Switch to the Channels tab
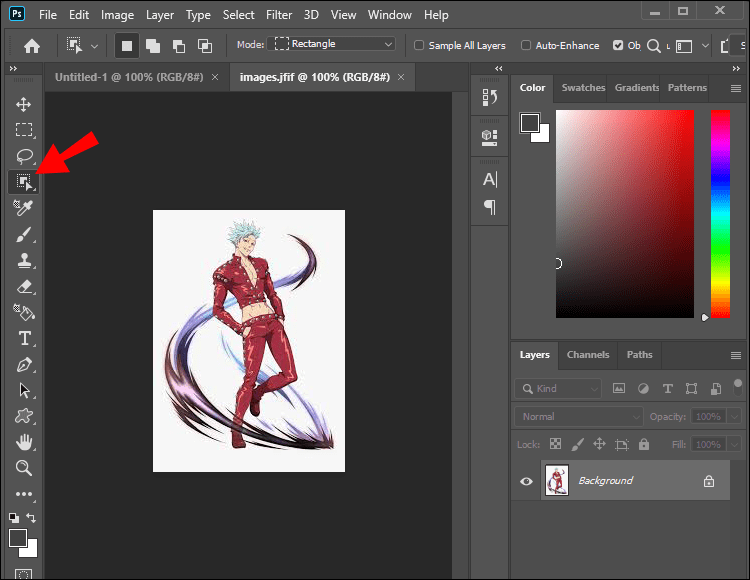The width and height of the screenshot is (750, 580). (588, 355)
